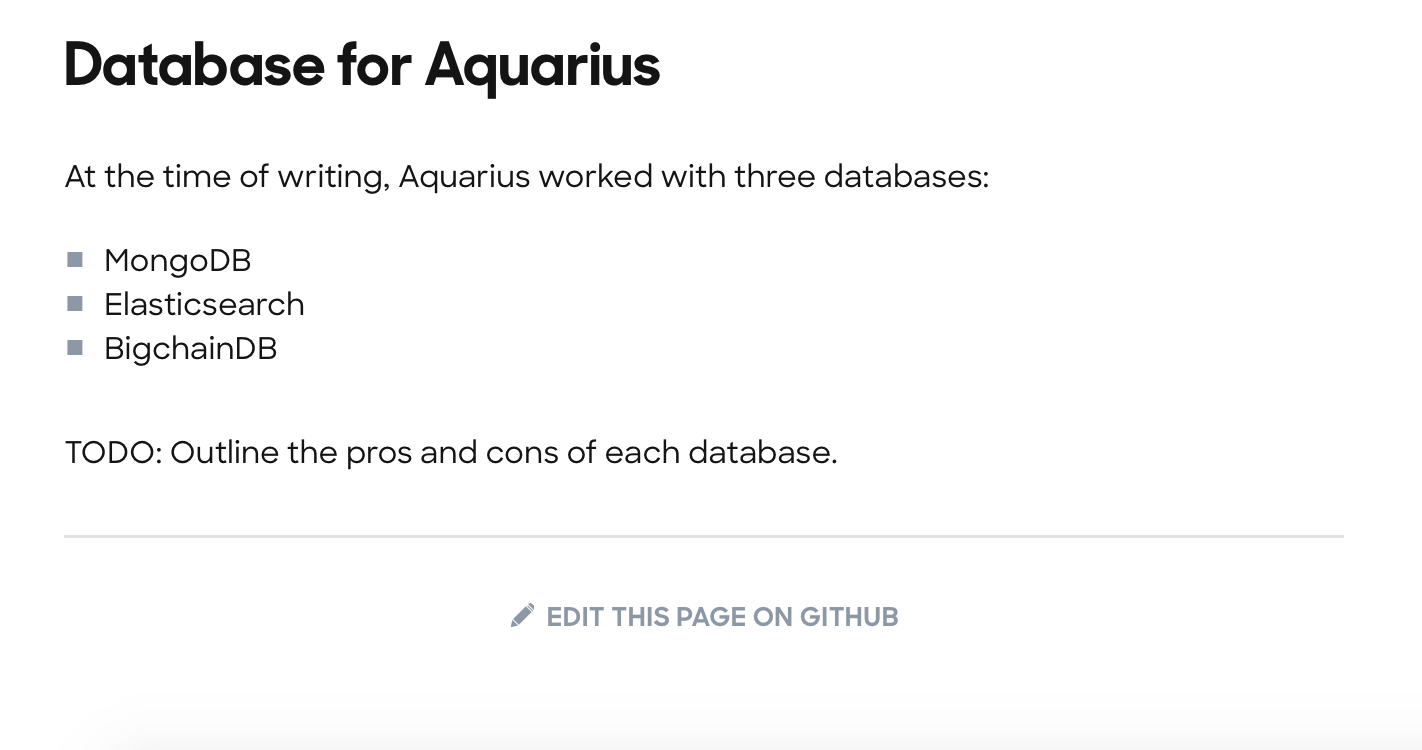This screenshot has width=1422, height=750.
Task: Click the square bullet beside BigchainDB
Action: (75, 347)
